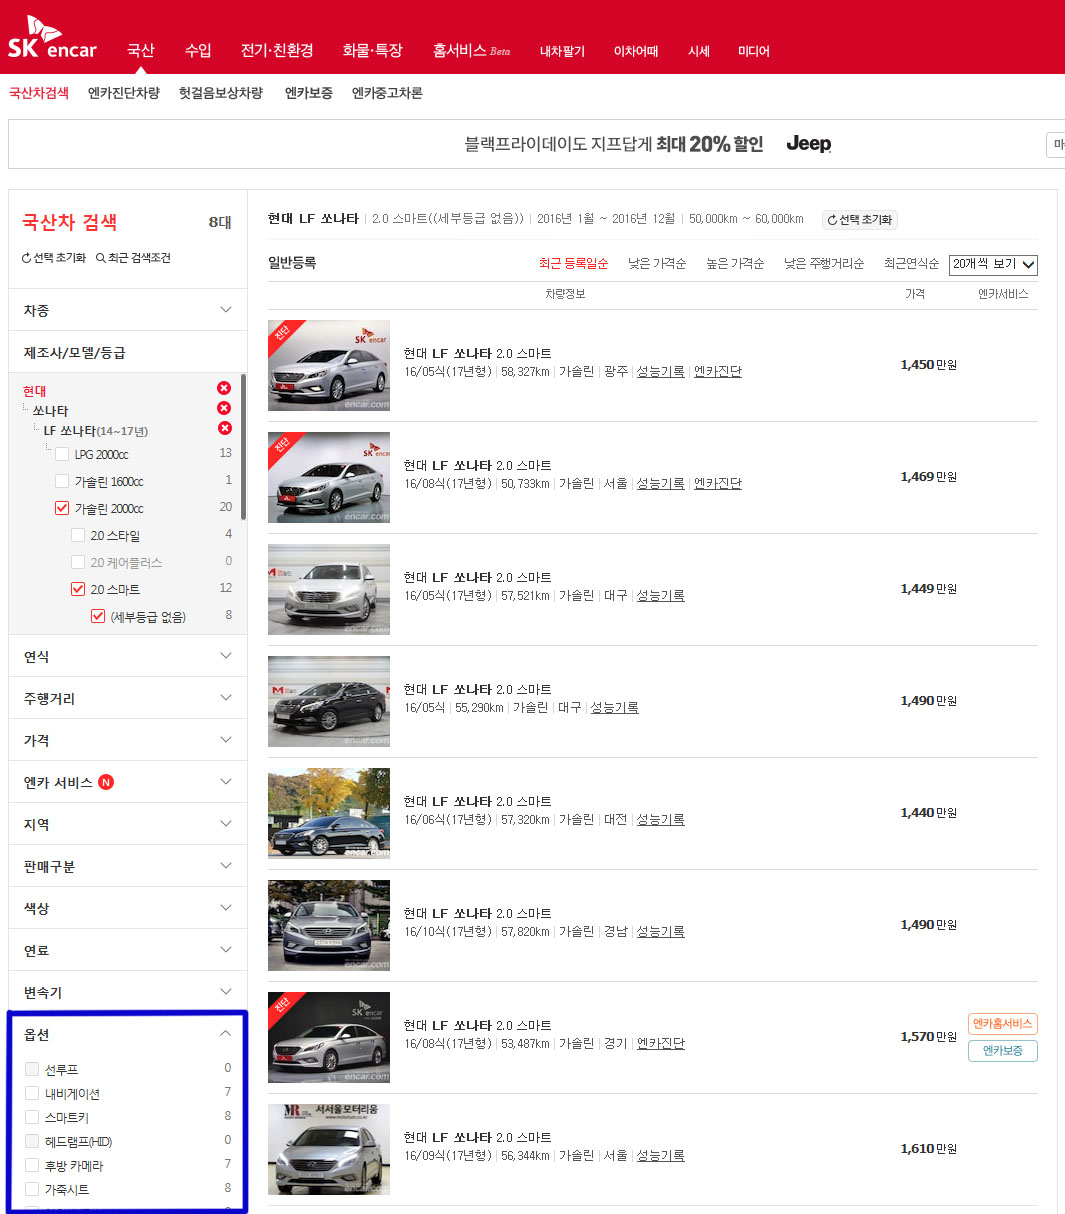Check the 2.0 스타일 trim box

78,535
